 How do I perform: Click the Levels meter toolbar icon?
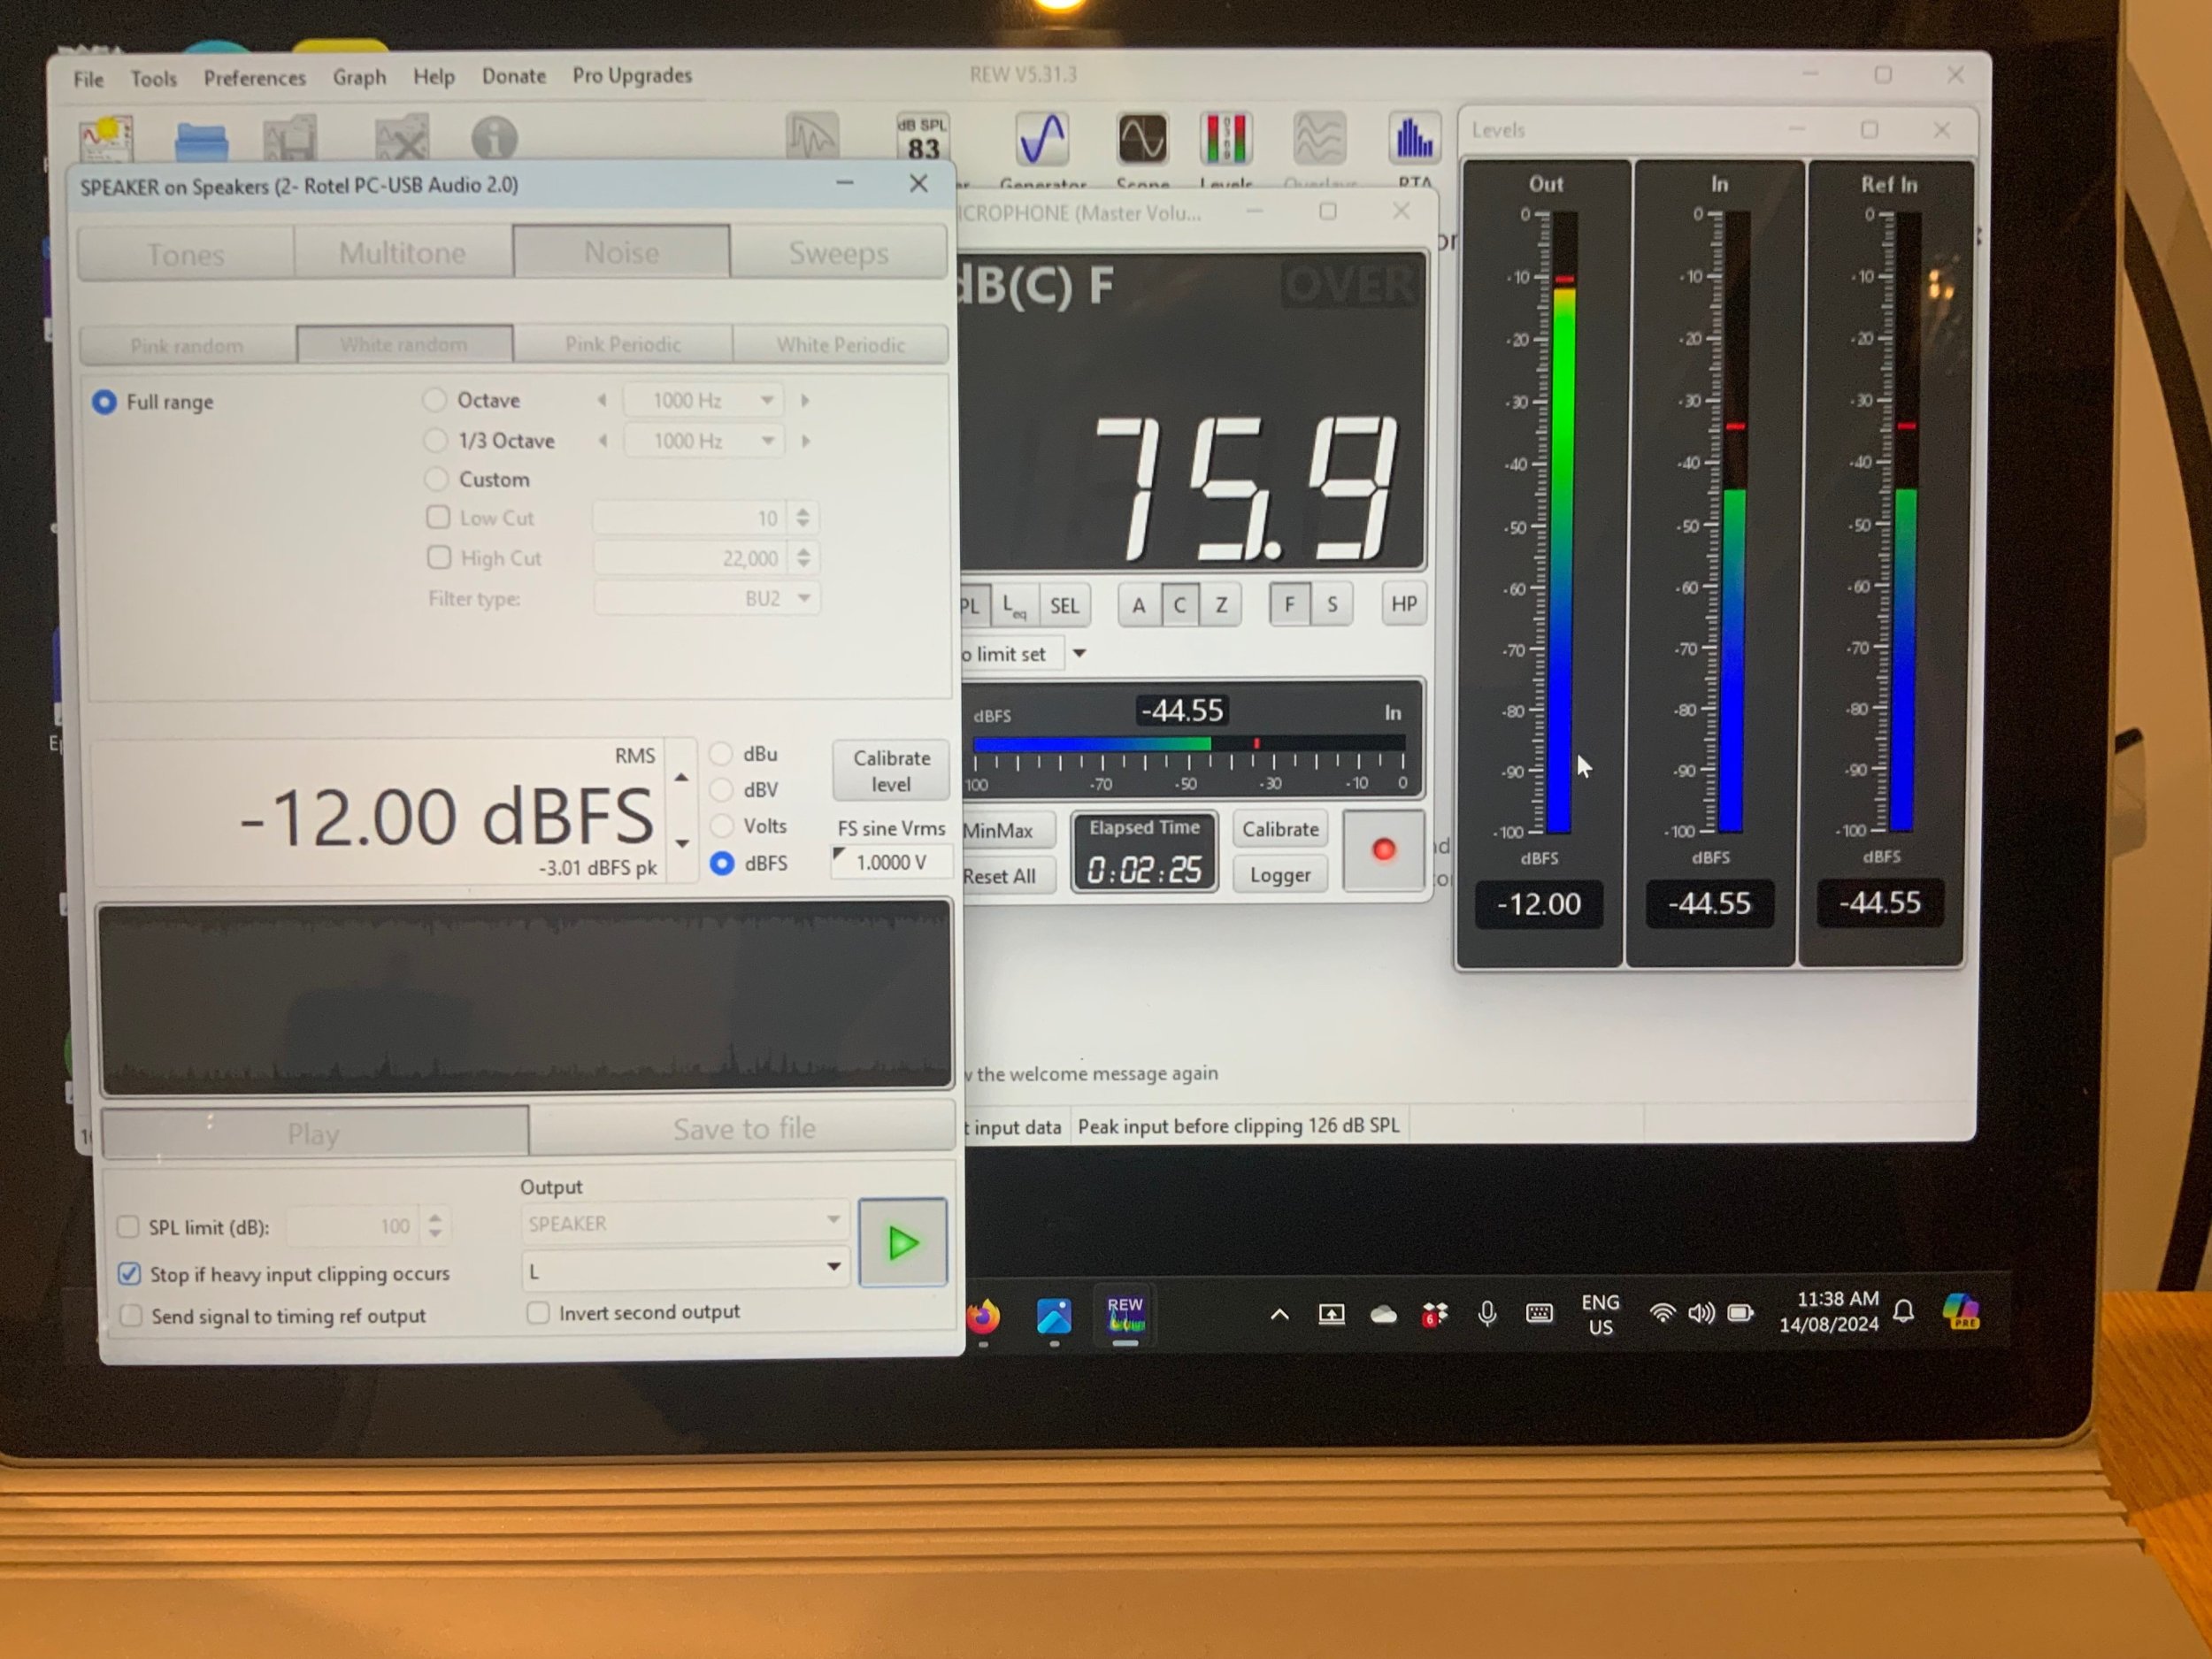click(1226, 140)
